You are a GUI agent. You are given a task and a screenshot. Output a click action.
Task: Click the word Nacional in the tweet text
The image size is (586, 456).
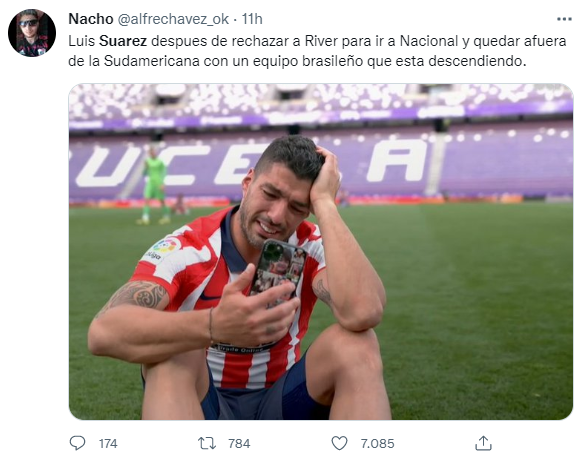click(x=429, y=41)
